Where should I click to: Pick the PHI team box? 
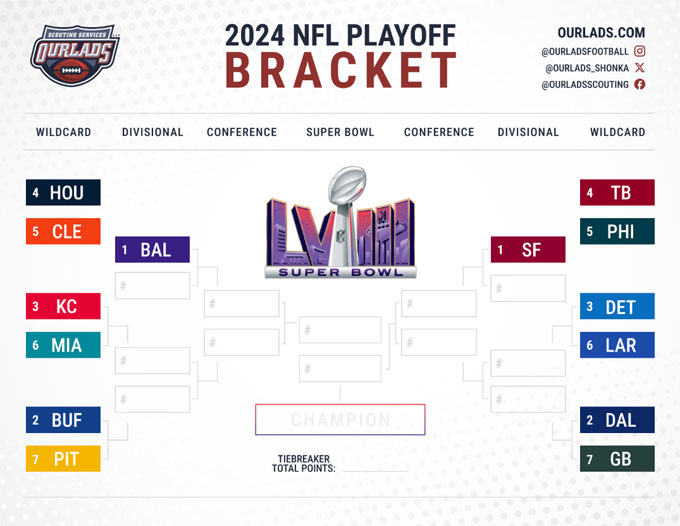pos(617,231)
